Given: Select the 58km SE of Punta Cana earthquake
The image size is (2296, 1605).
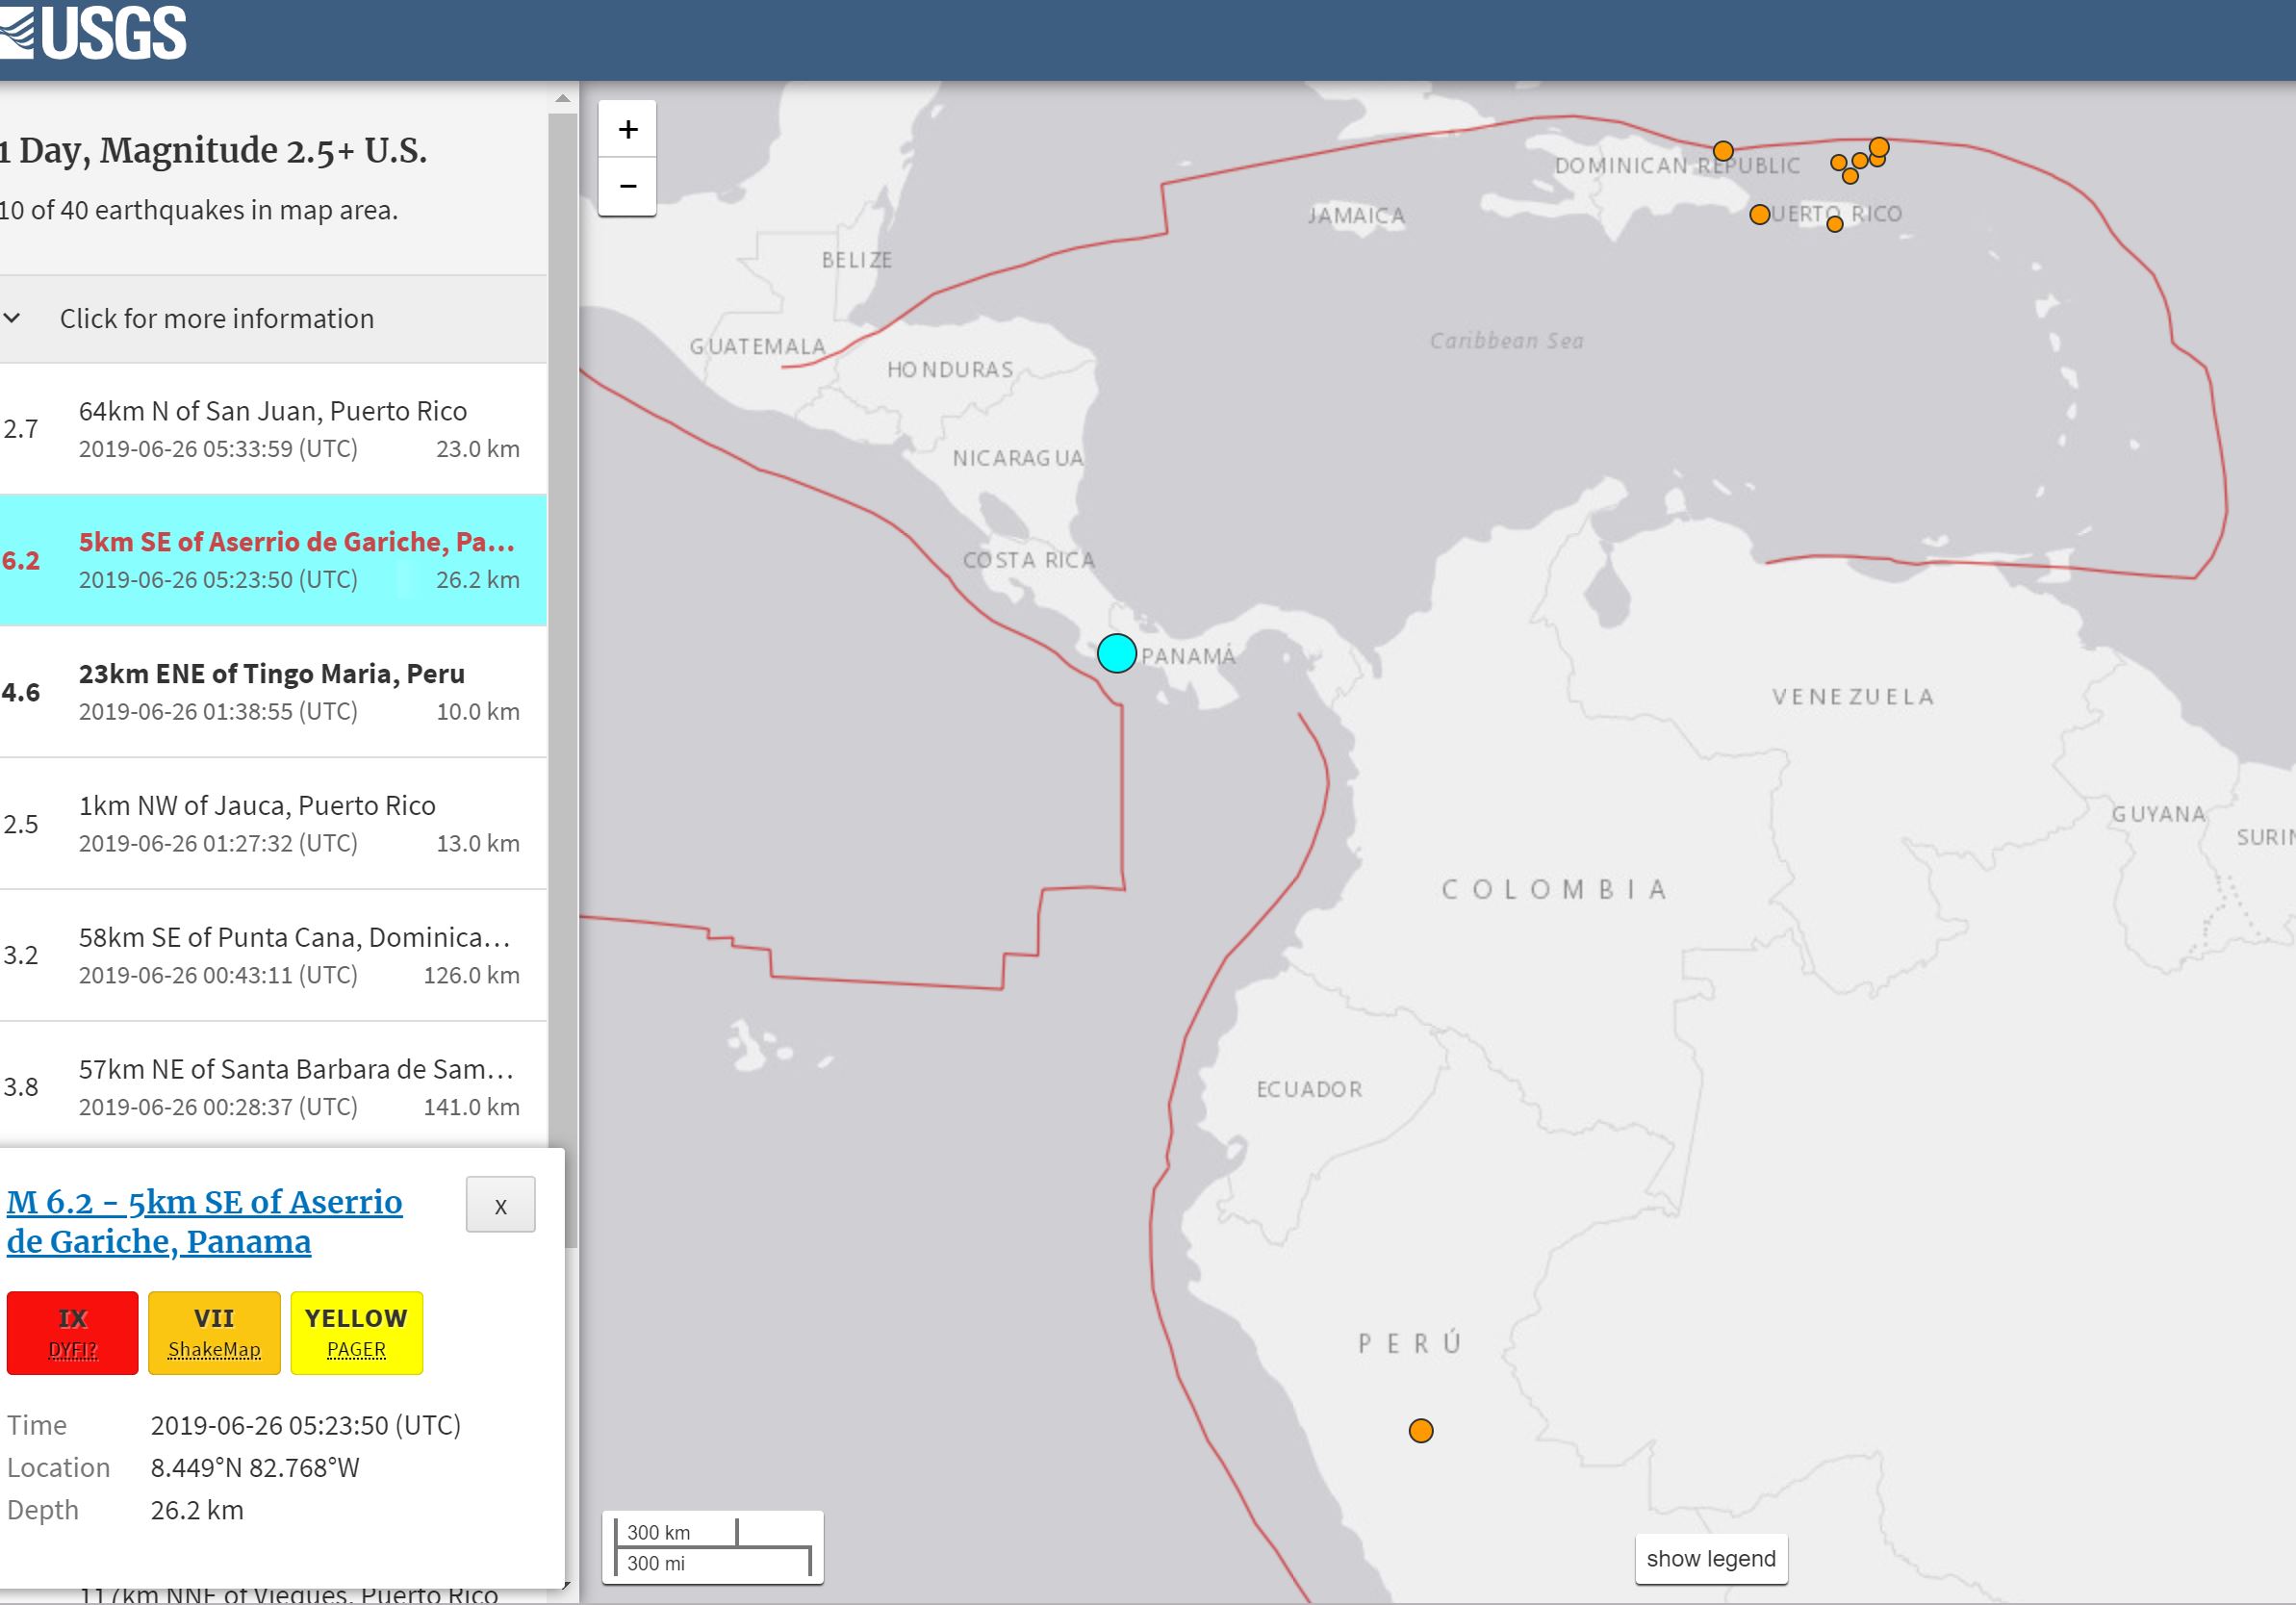Looking at the screenshot, I should [272, 955].
